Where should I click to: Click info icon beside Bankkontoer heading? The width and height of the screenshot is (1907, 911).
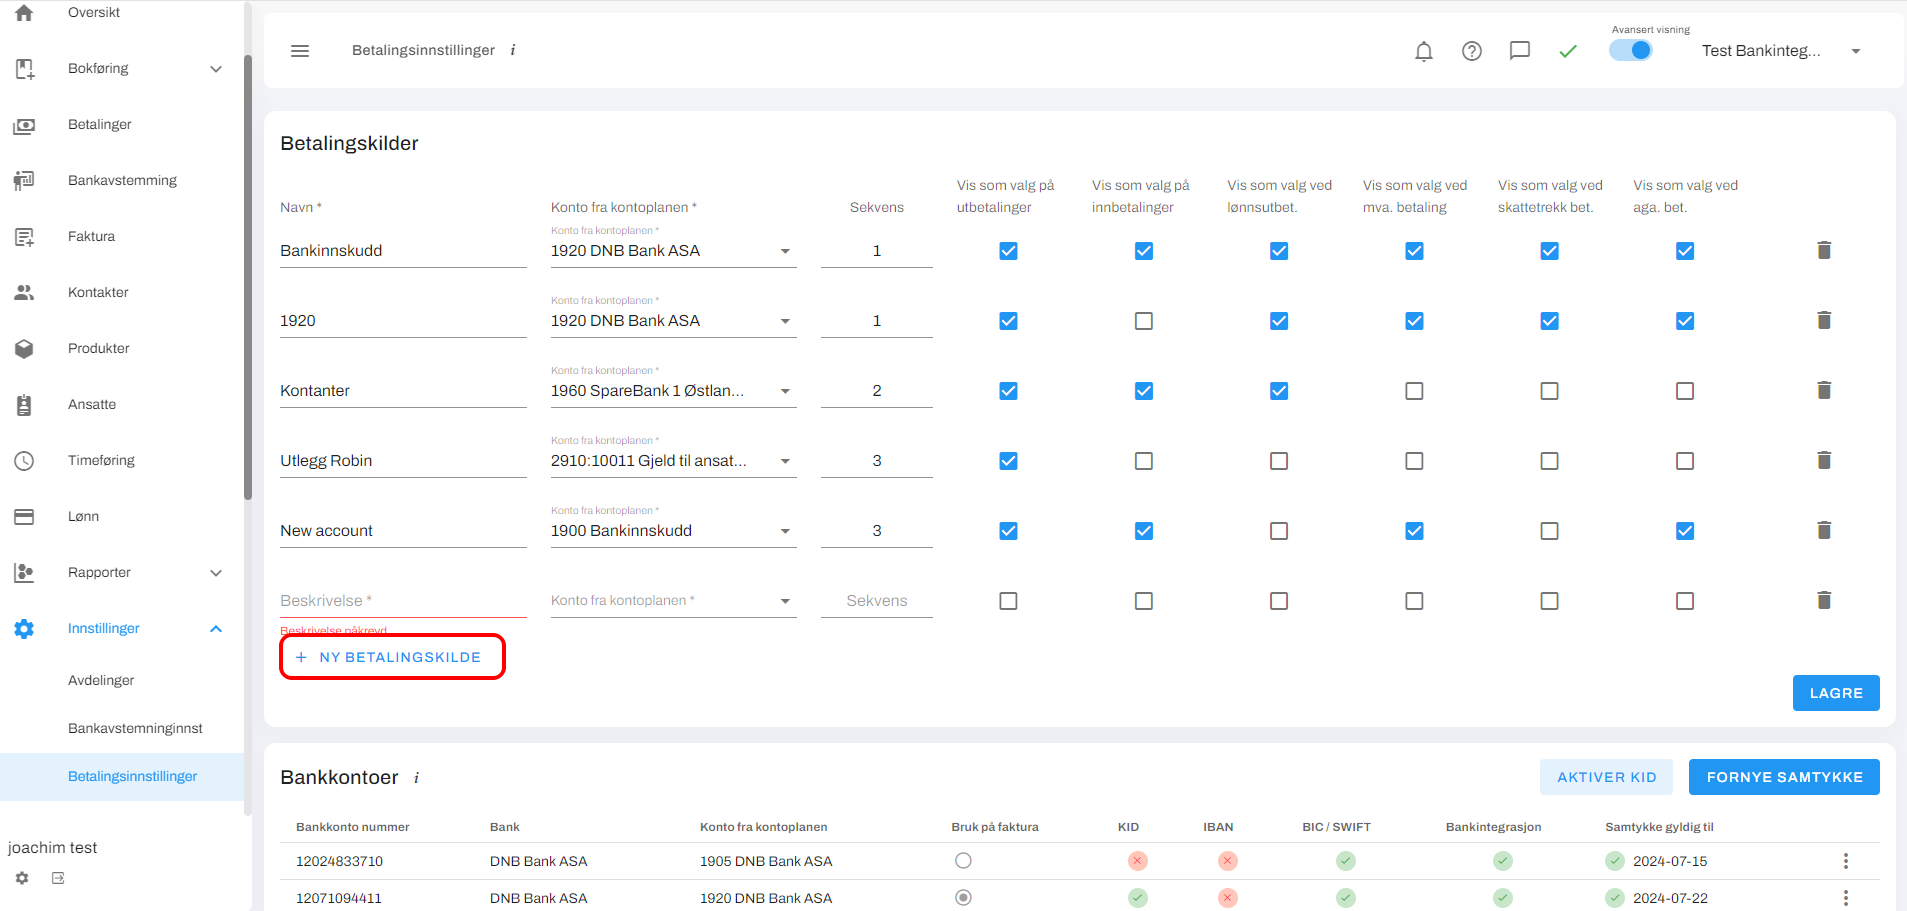pyautogui.click(x=416, y=778)
